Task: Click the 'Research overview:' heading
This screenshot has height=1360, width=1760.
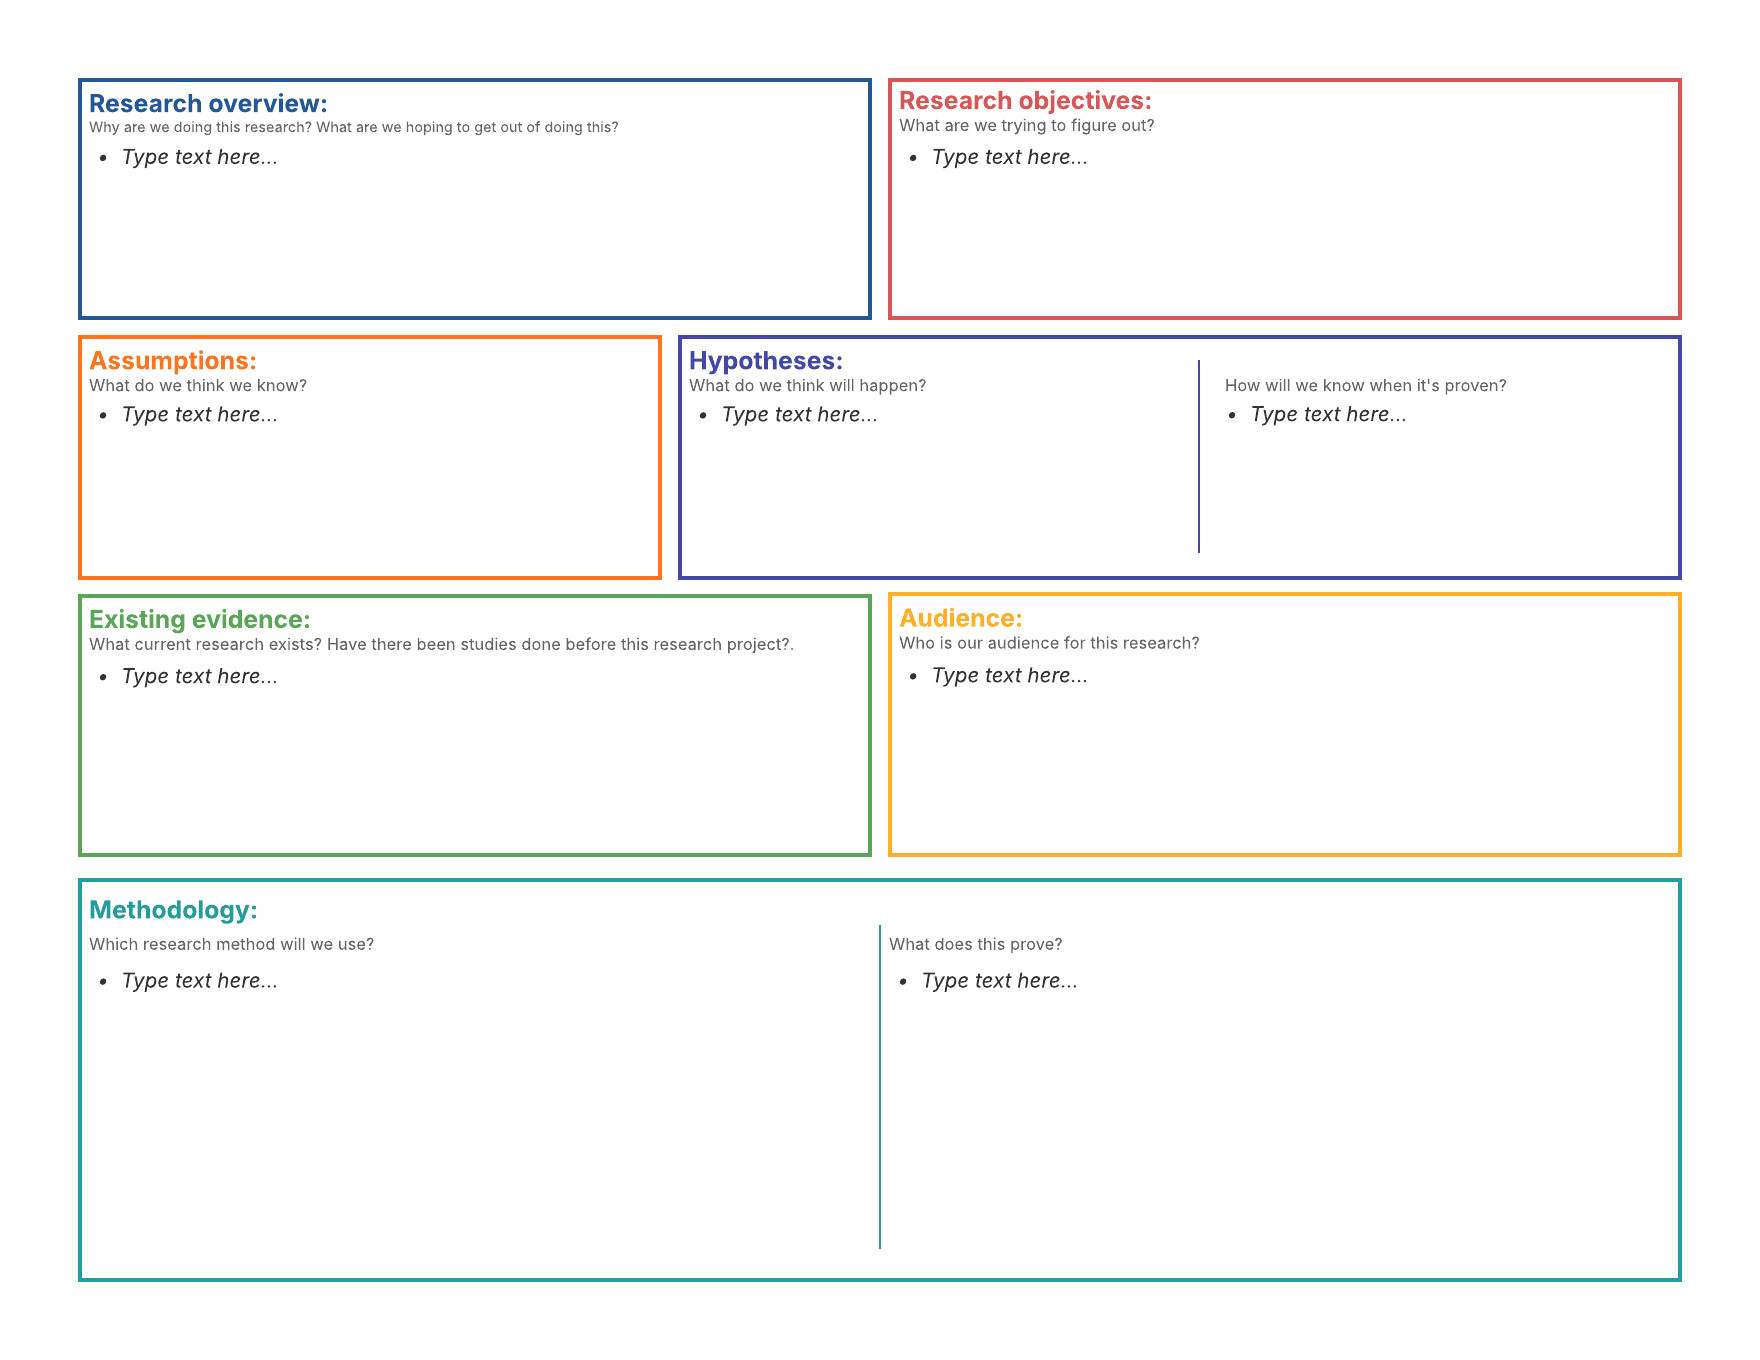Action: (208, 103)
